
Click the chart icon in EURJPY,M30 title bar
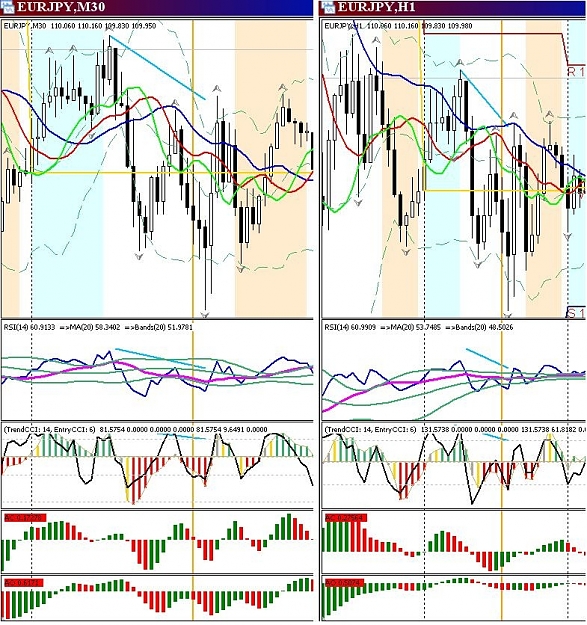click(x=8, y=7)
